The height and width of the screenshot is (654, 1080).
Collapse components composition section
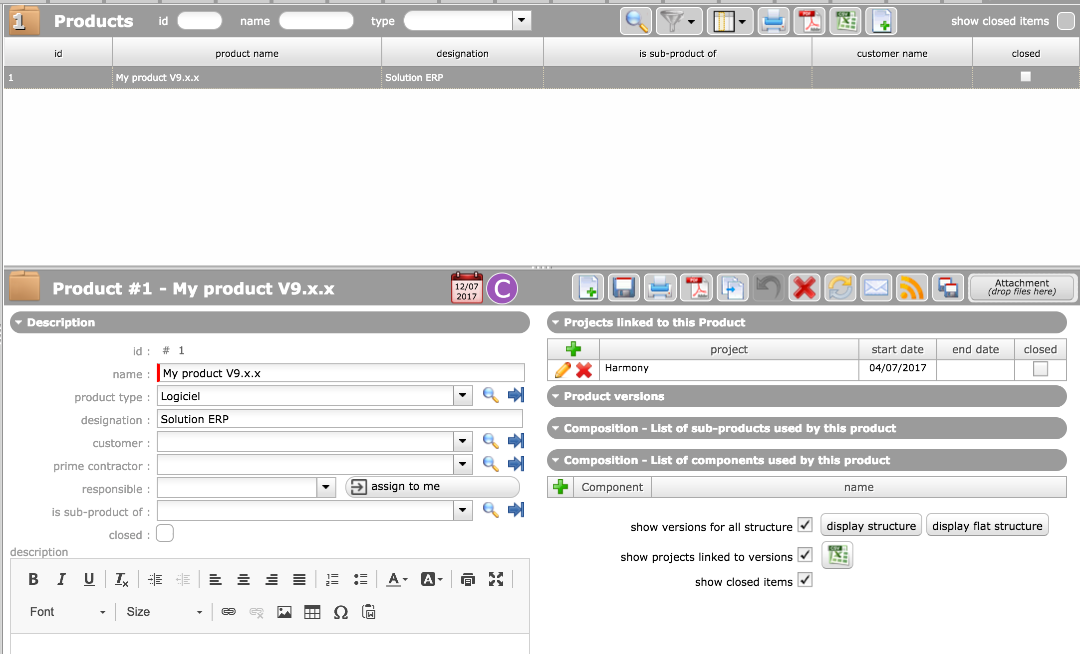(807, 460)
